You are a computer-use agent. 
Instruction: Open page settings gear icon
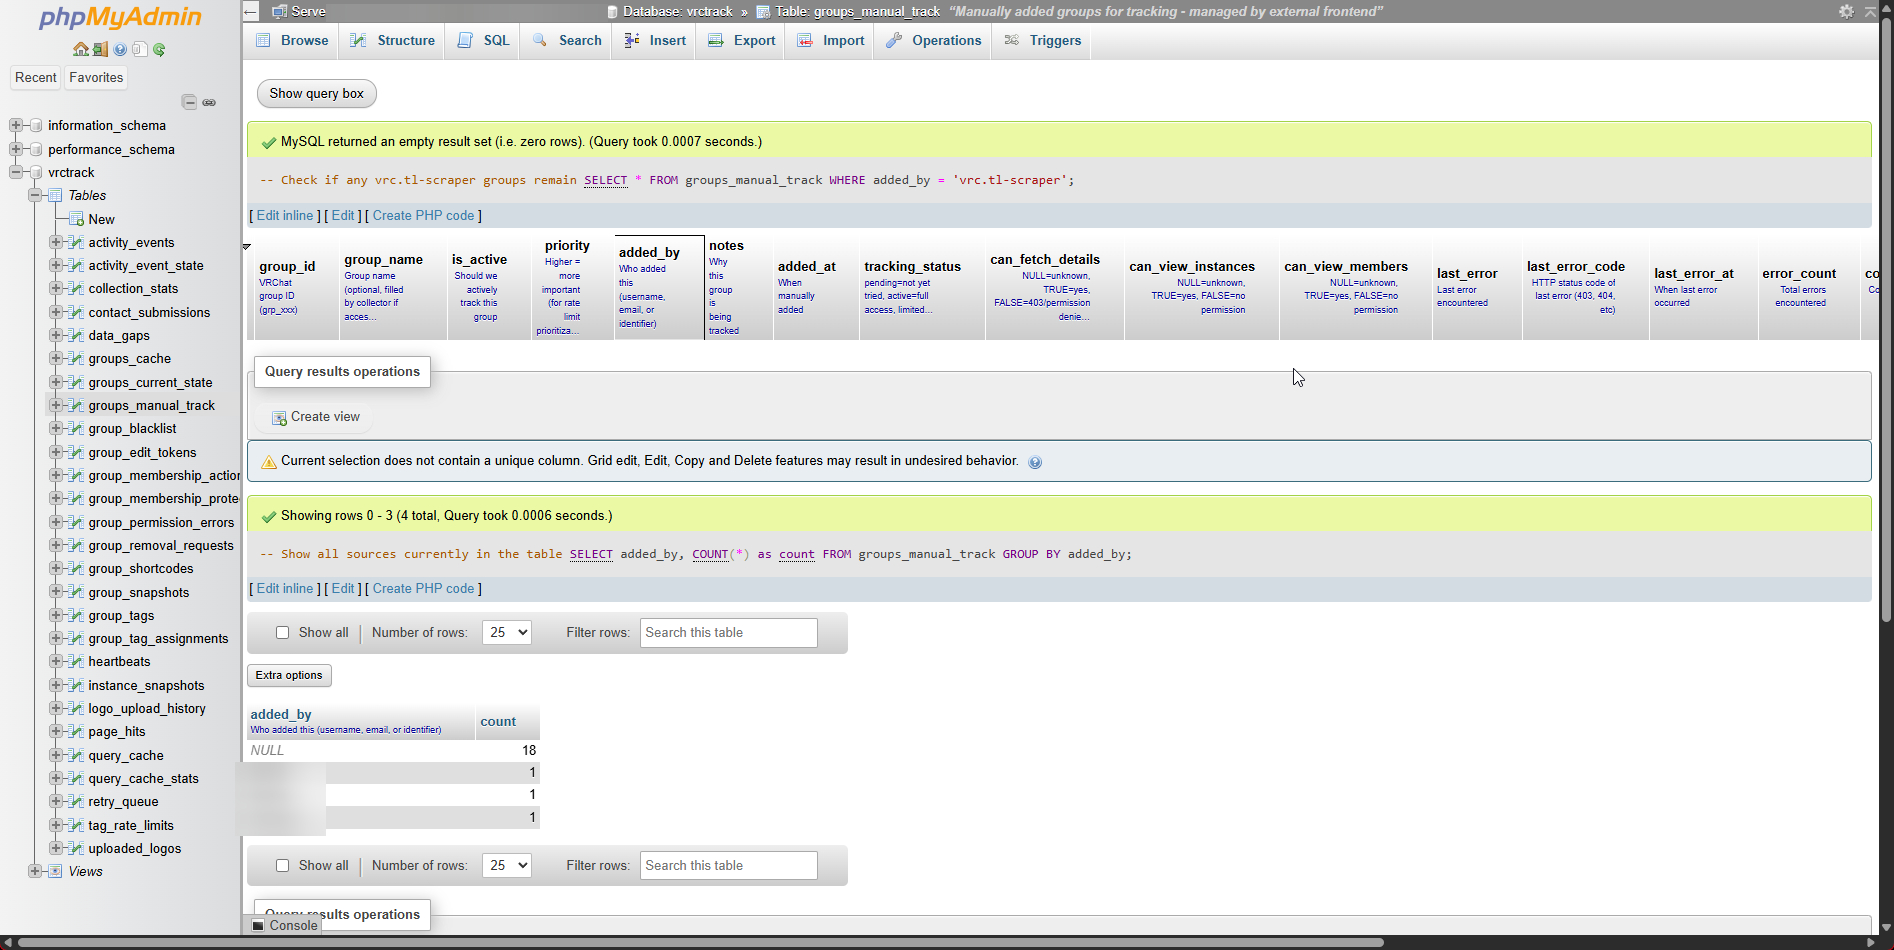(x=1846, y=11)
